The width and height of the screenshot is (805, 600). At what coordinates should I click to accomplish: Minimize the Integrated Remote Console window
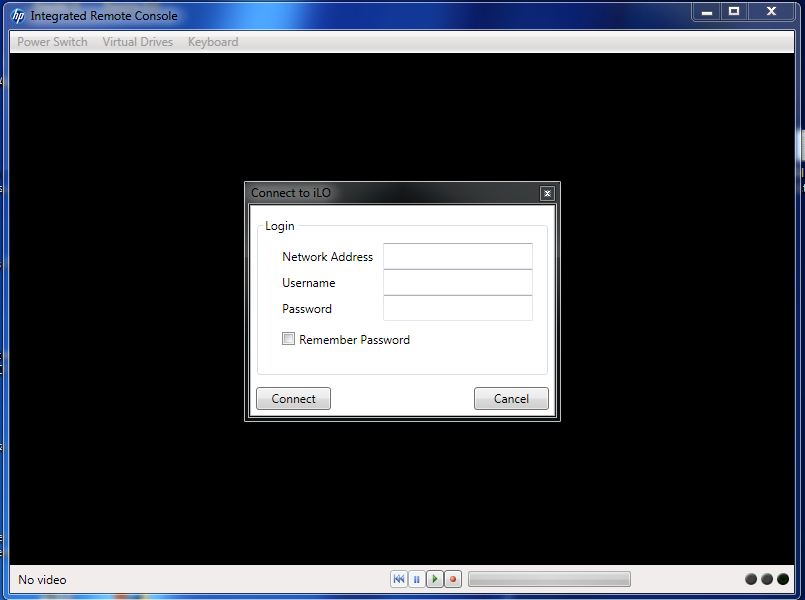click(707, 12)
